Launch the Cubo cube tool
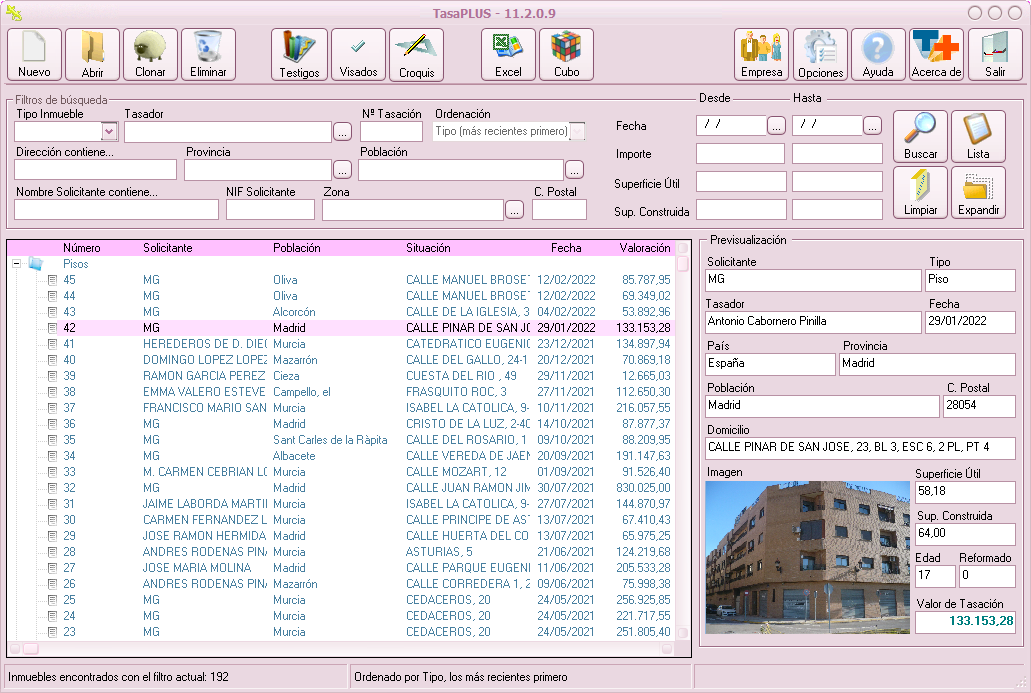Screen dimensions: 1031x693 click(x=566, y=54)
